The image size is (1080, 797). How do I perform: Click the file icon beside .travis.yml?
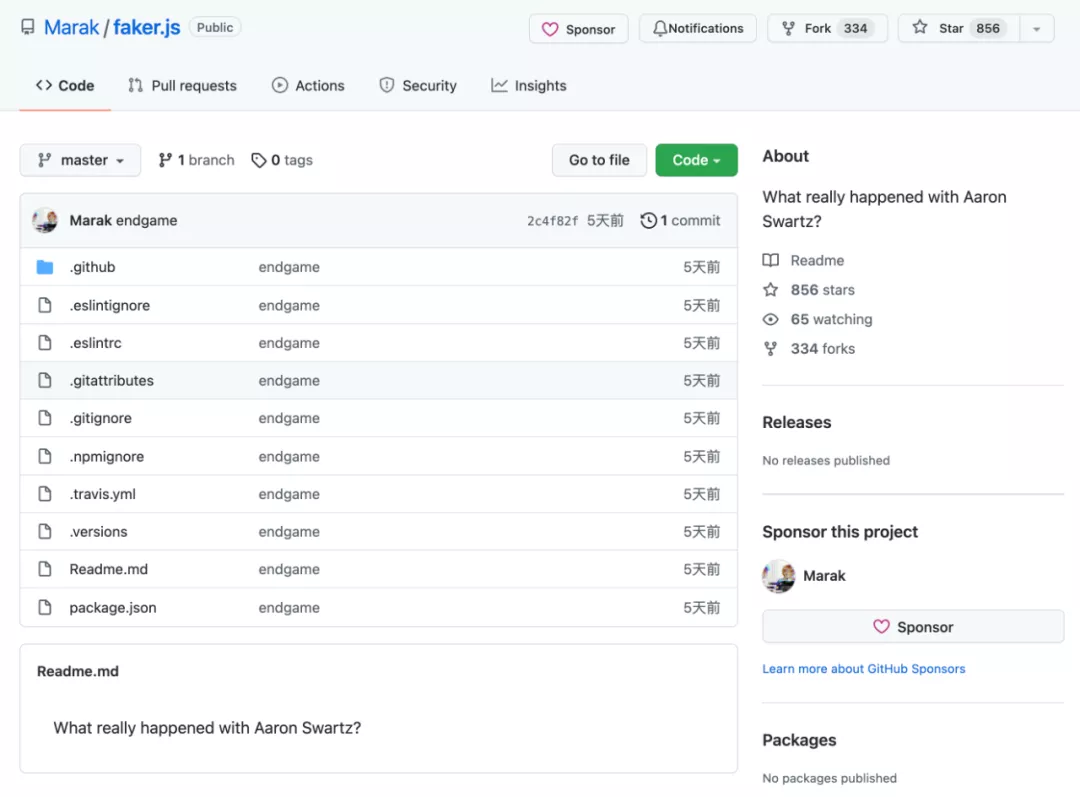click(x=45, y=494)
